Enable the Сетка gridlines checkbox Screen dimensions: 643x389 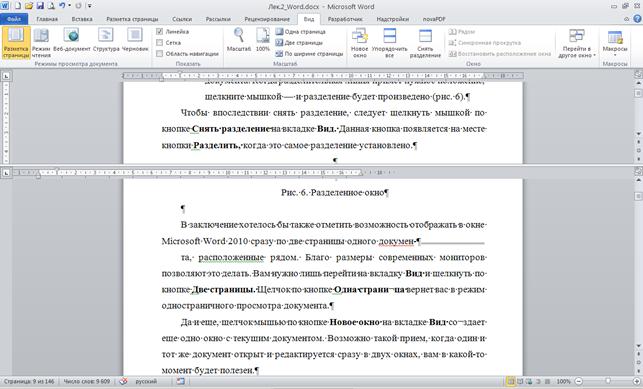160,43
